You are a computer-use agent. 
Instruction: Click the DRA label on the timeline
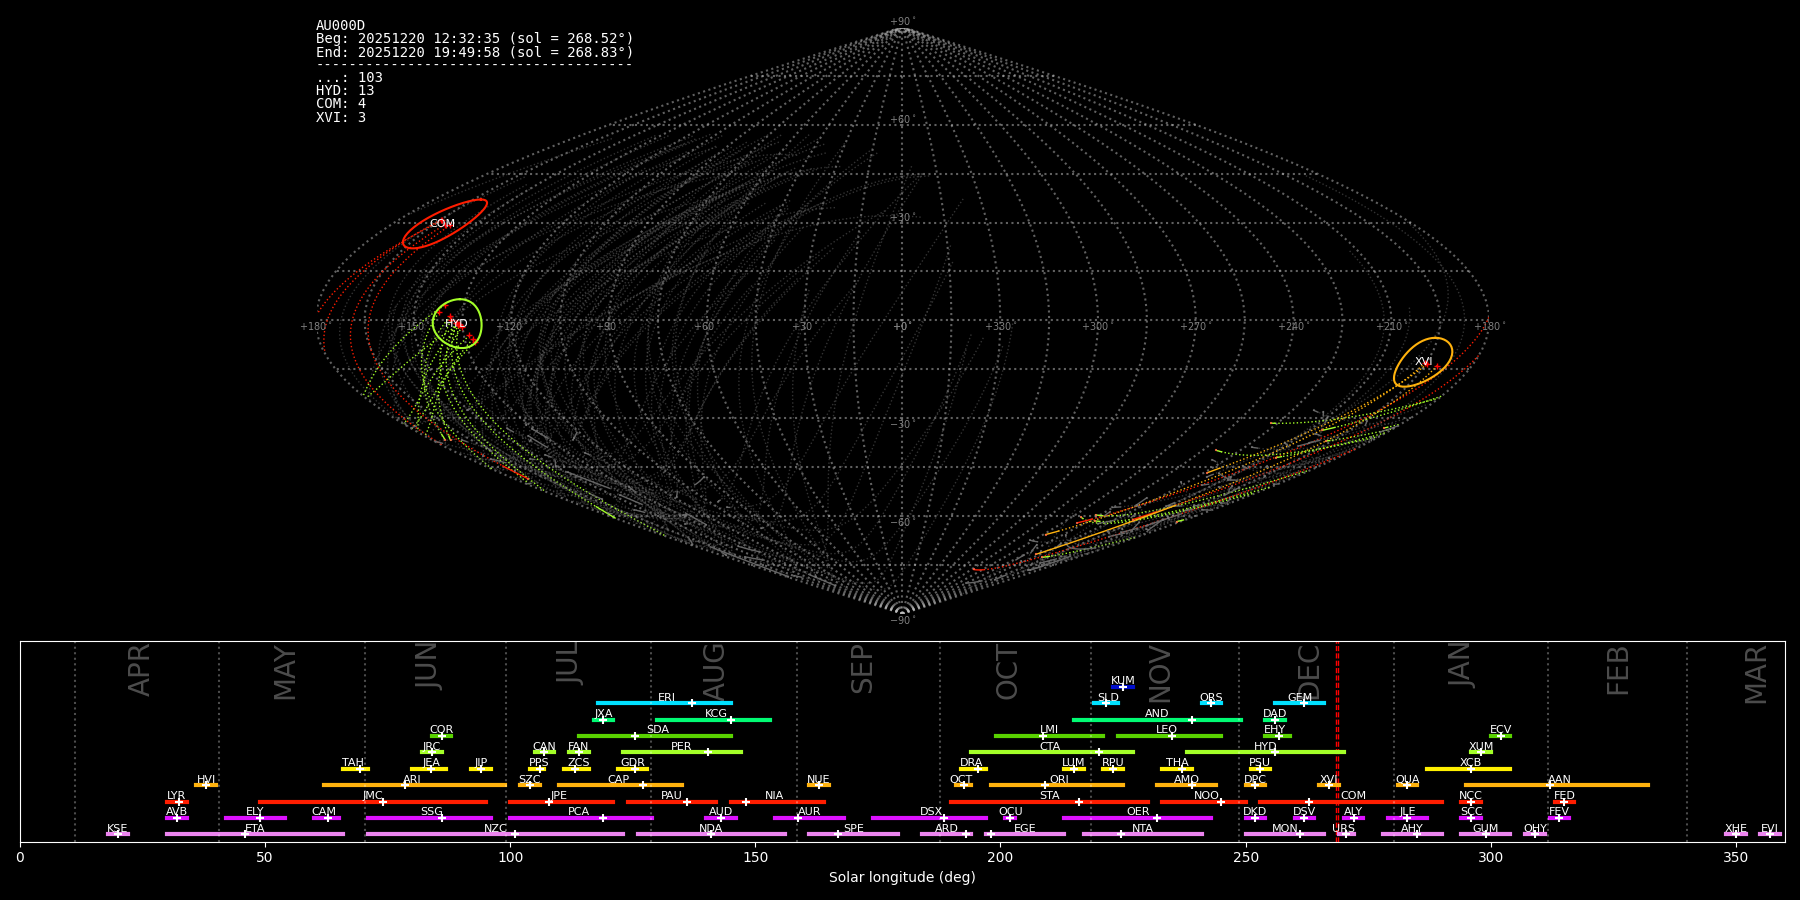point(971,763)
